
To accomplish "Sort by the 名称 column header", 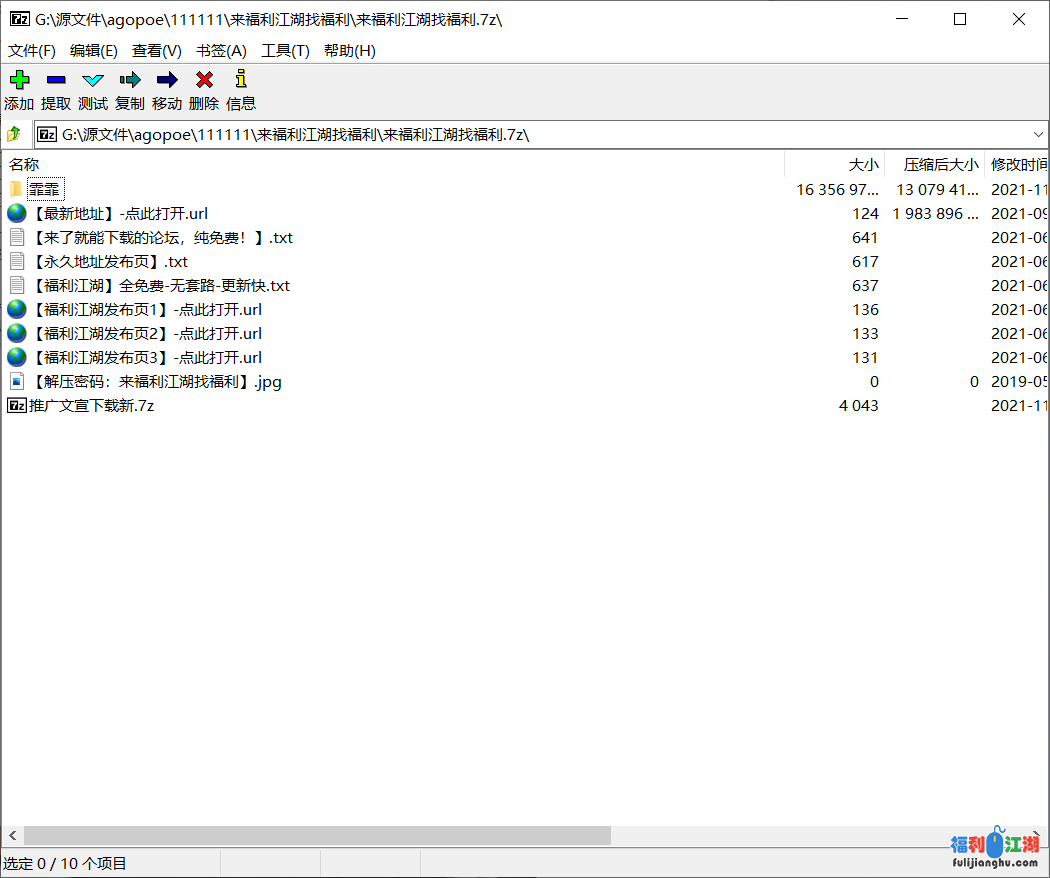I will [x=24, y=165].
